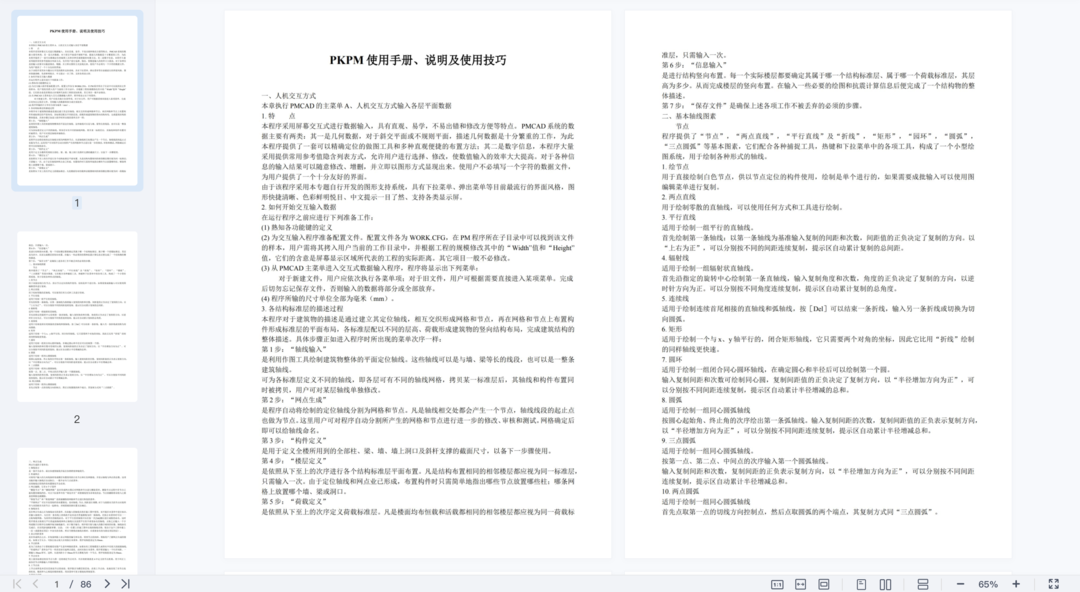
Task: Click the page label '1' under thumbnail
Action: click(x=76, y=203)
